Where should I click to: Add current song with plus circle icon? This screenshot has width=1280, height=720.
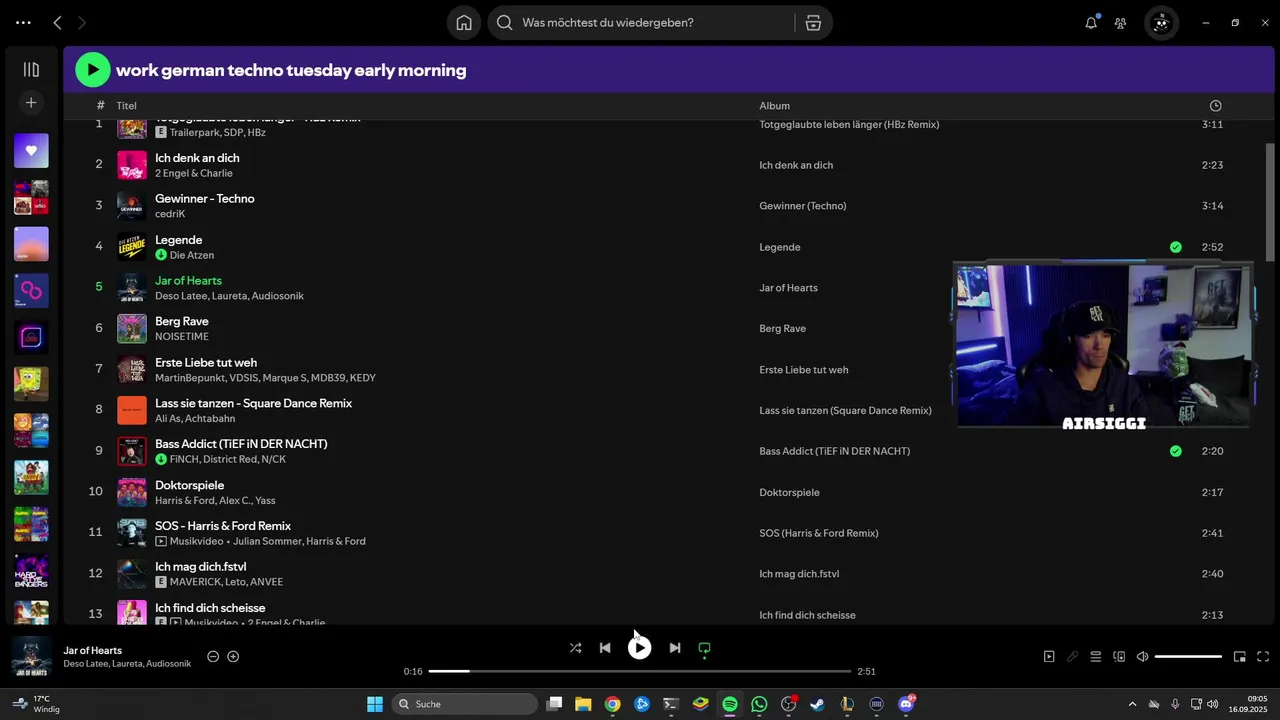pyautogui.click(x=233, y=656)
